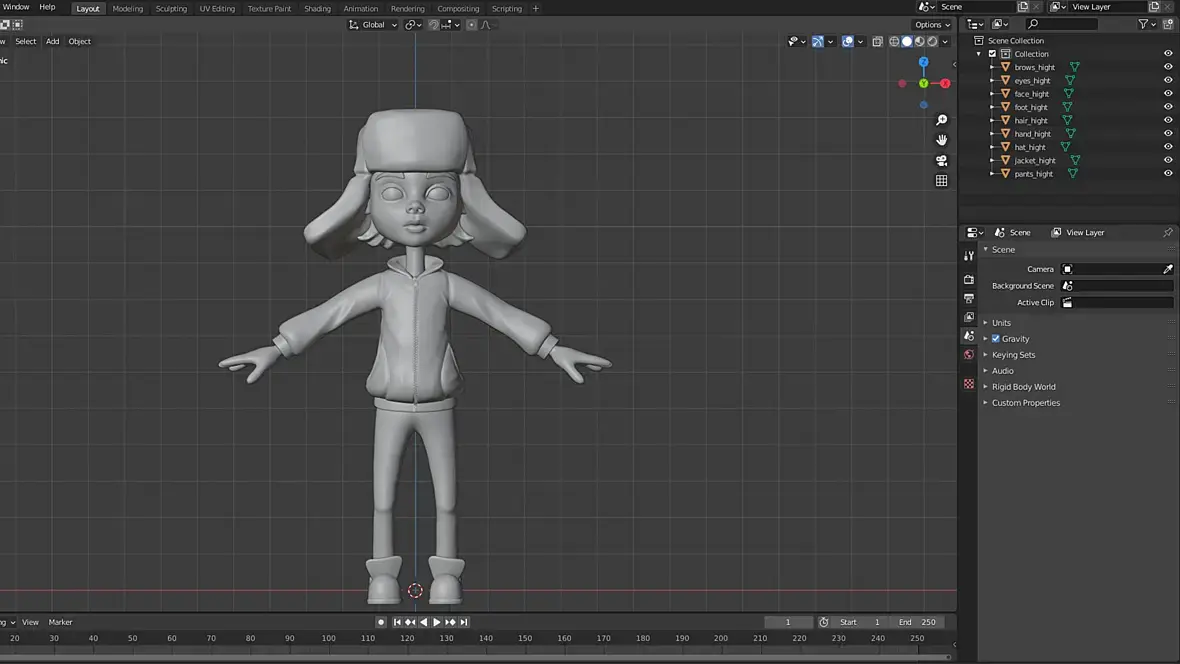Open the Texture properties checkerboard icon
The height and width of the screenshot is (664, 1180).
tap(968, 384)
